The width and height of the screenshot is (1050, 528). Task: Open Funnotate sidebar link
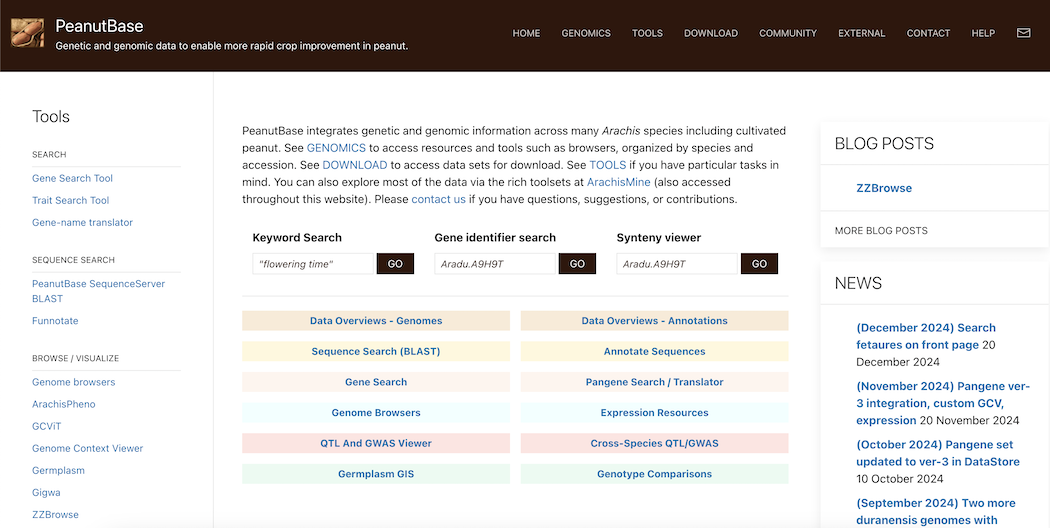(55, 321)
